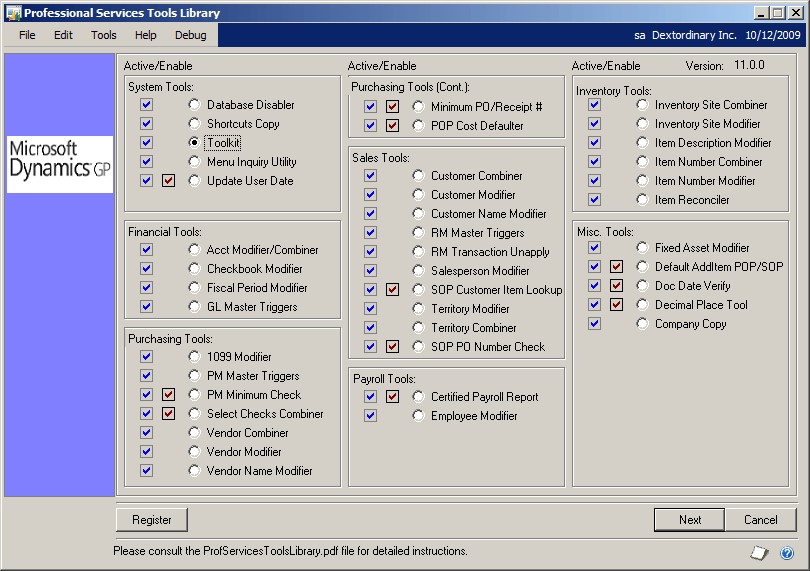Select the Toolkit radio option
This screenshot has height=571, width=810.
tap(194, 143)
